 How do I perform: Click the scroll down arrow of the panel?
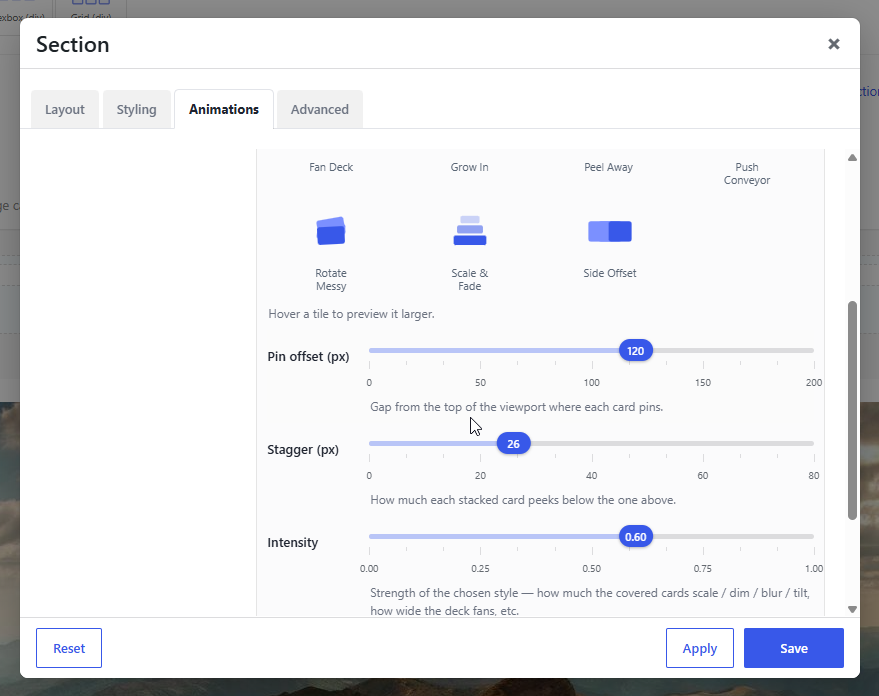(x=852, y=609)
